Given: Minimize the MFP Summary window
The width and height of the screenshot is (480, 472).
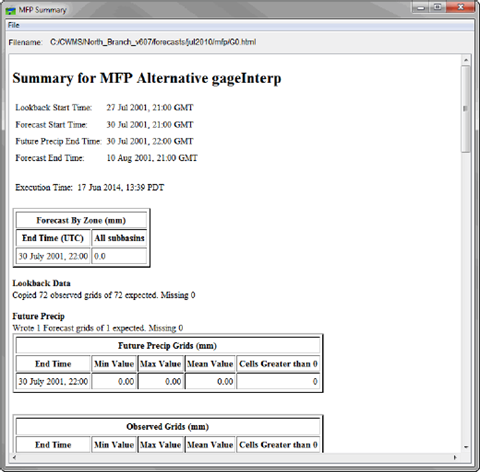Looking at the screenshot, I should tap(421, 7).
